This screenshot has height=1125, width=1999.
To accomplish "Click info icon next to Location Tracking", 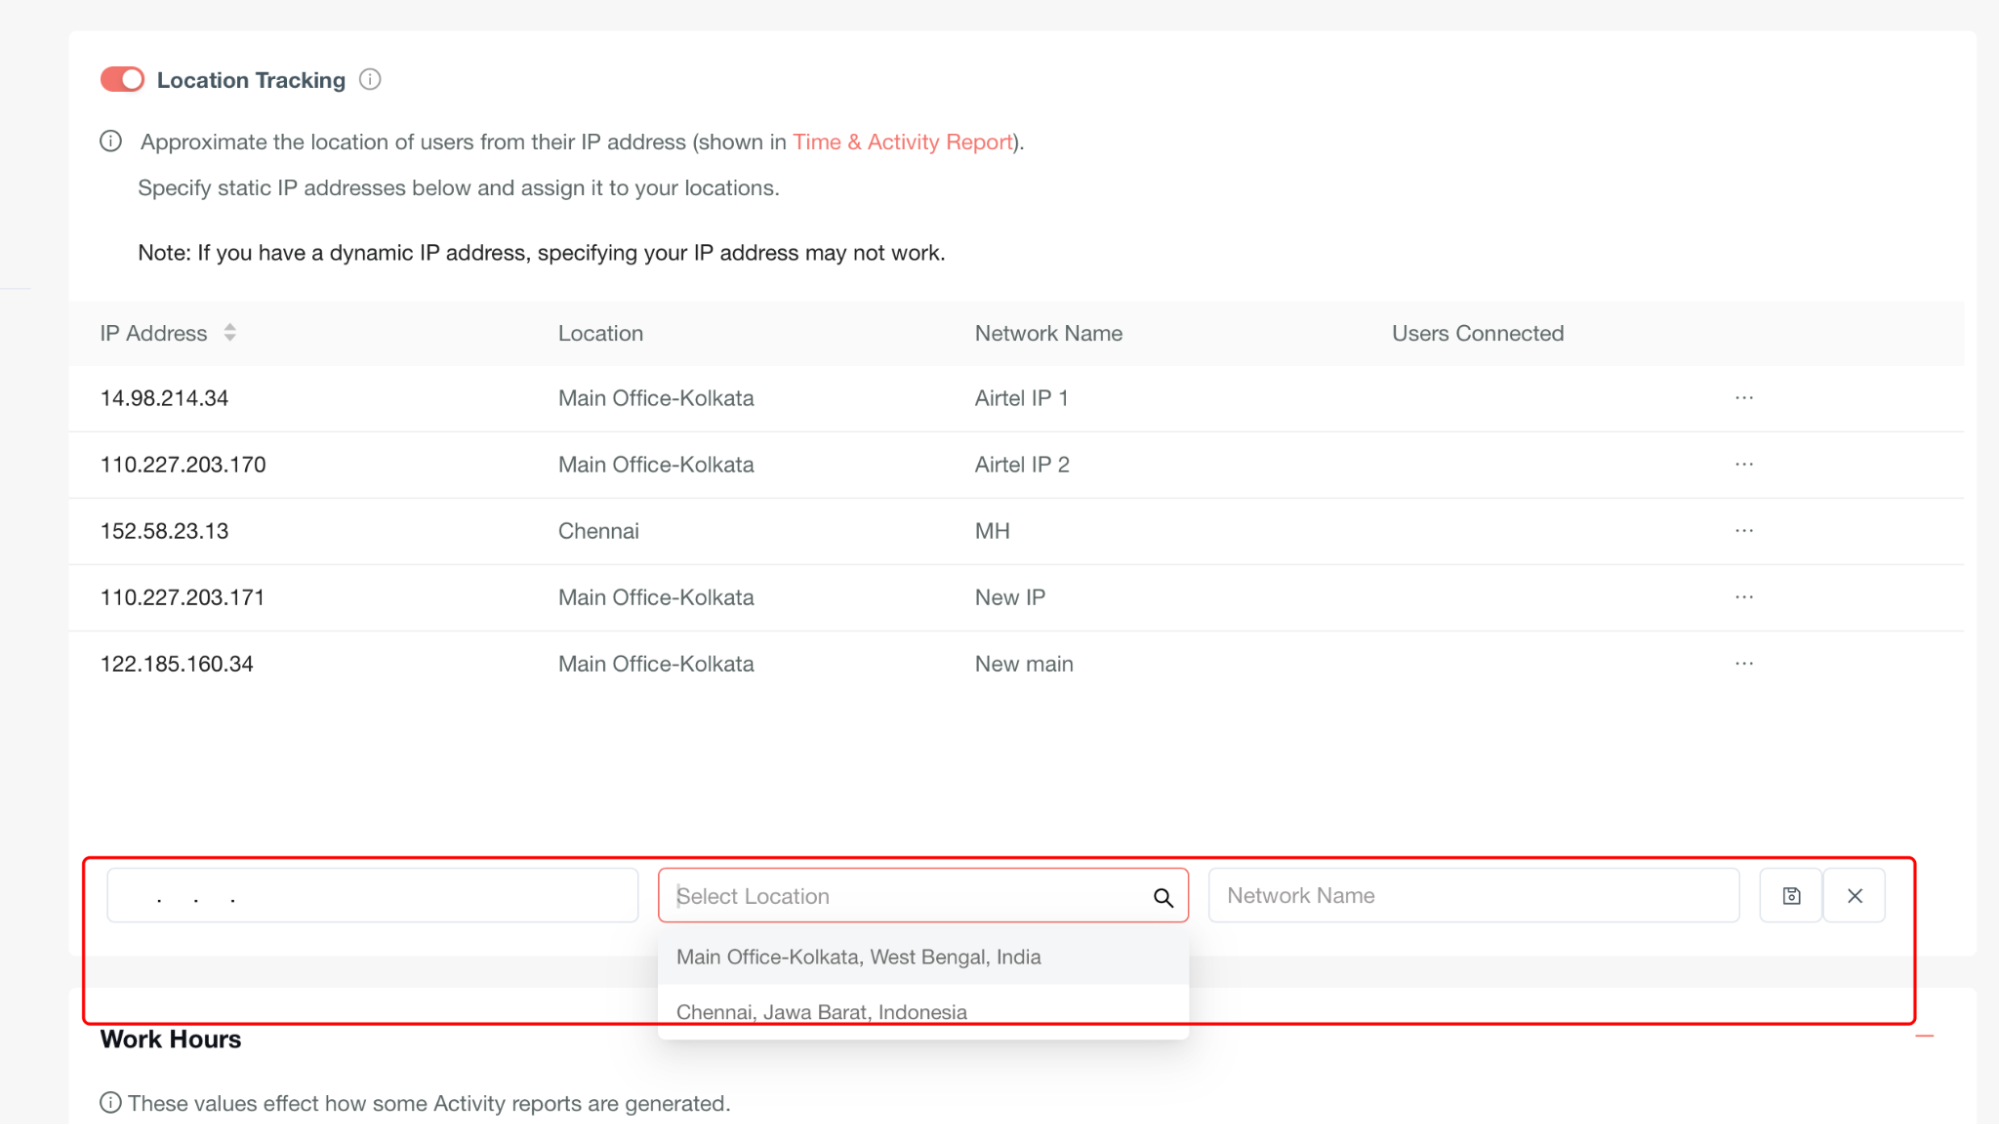I will point(370,80).
